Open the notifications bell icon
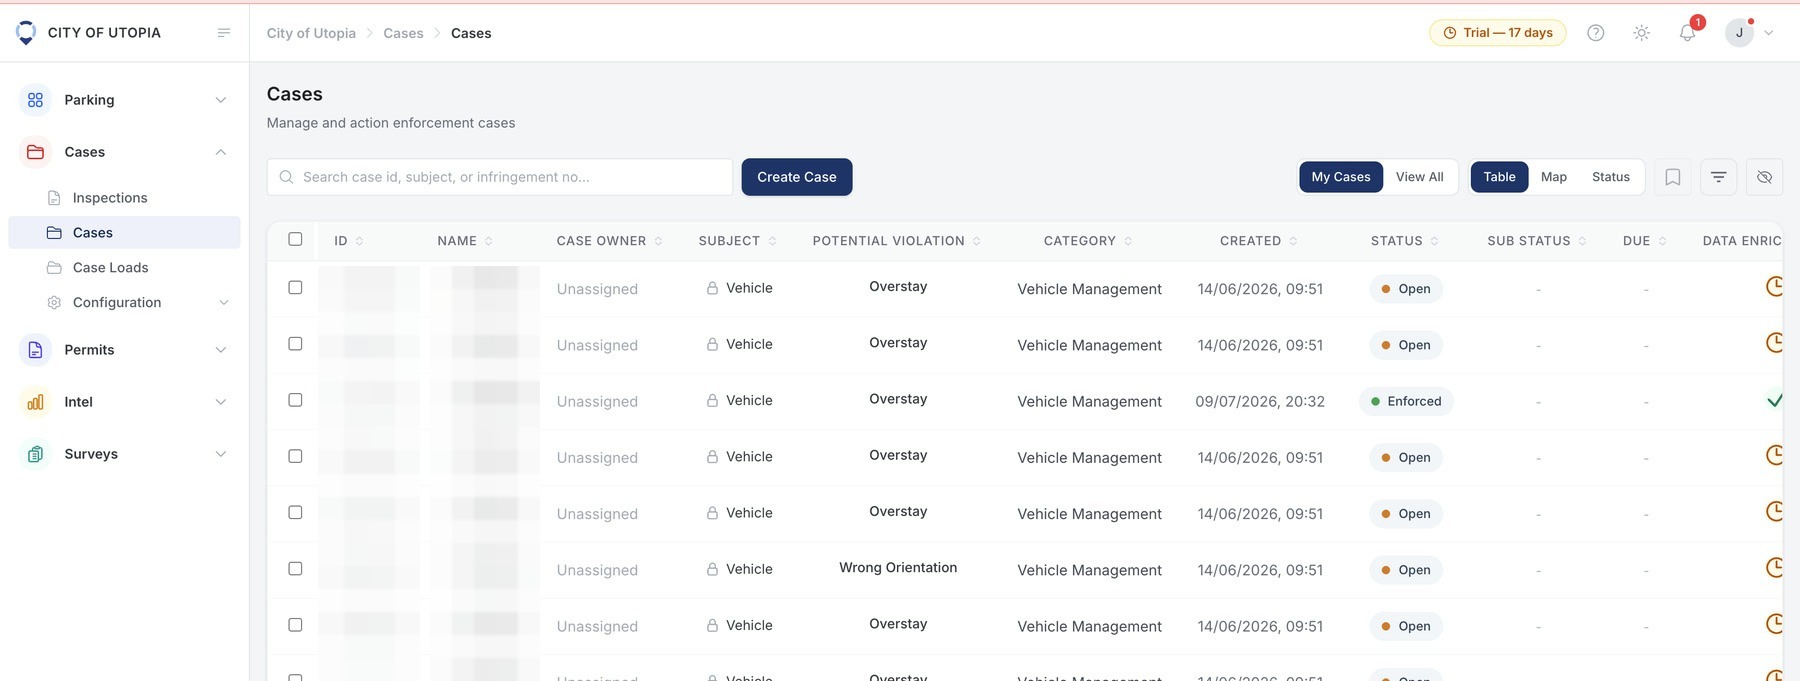1800x681 pixels. [1687, 33]
